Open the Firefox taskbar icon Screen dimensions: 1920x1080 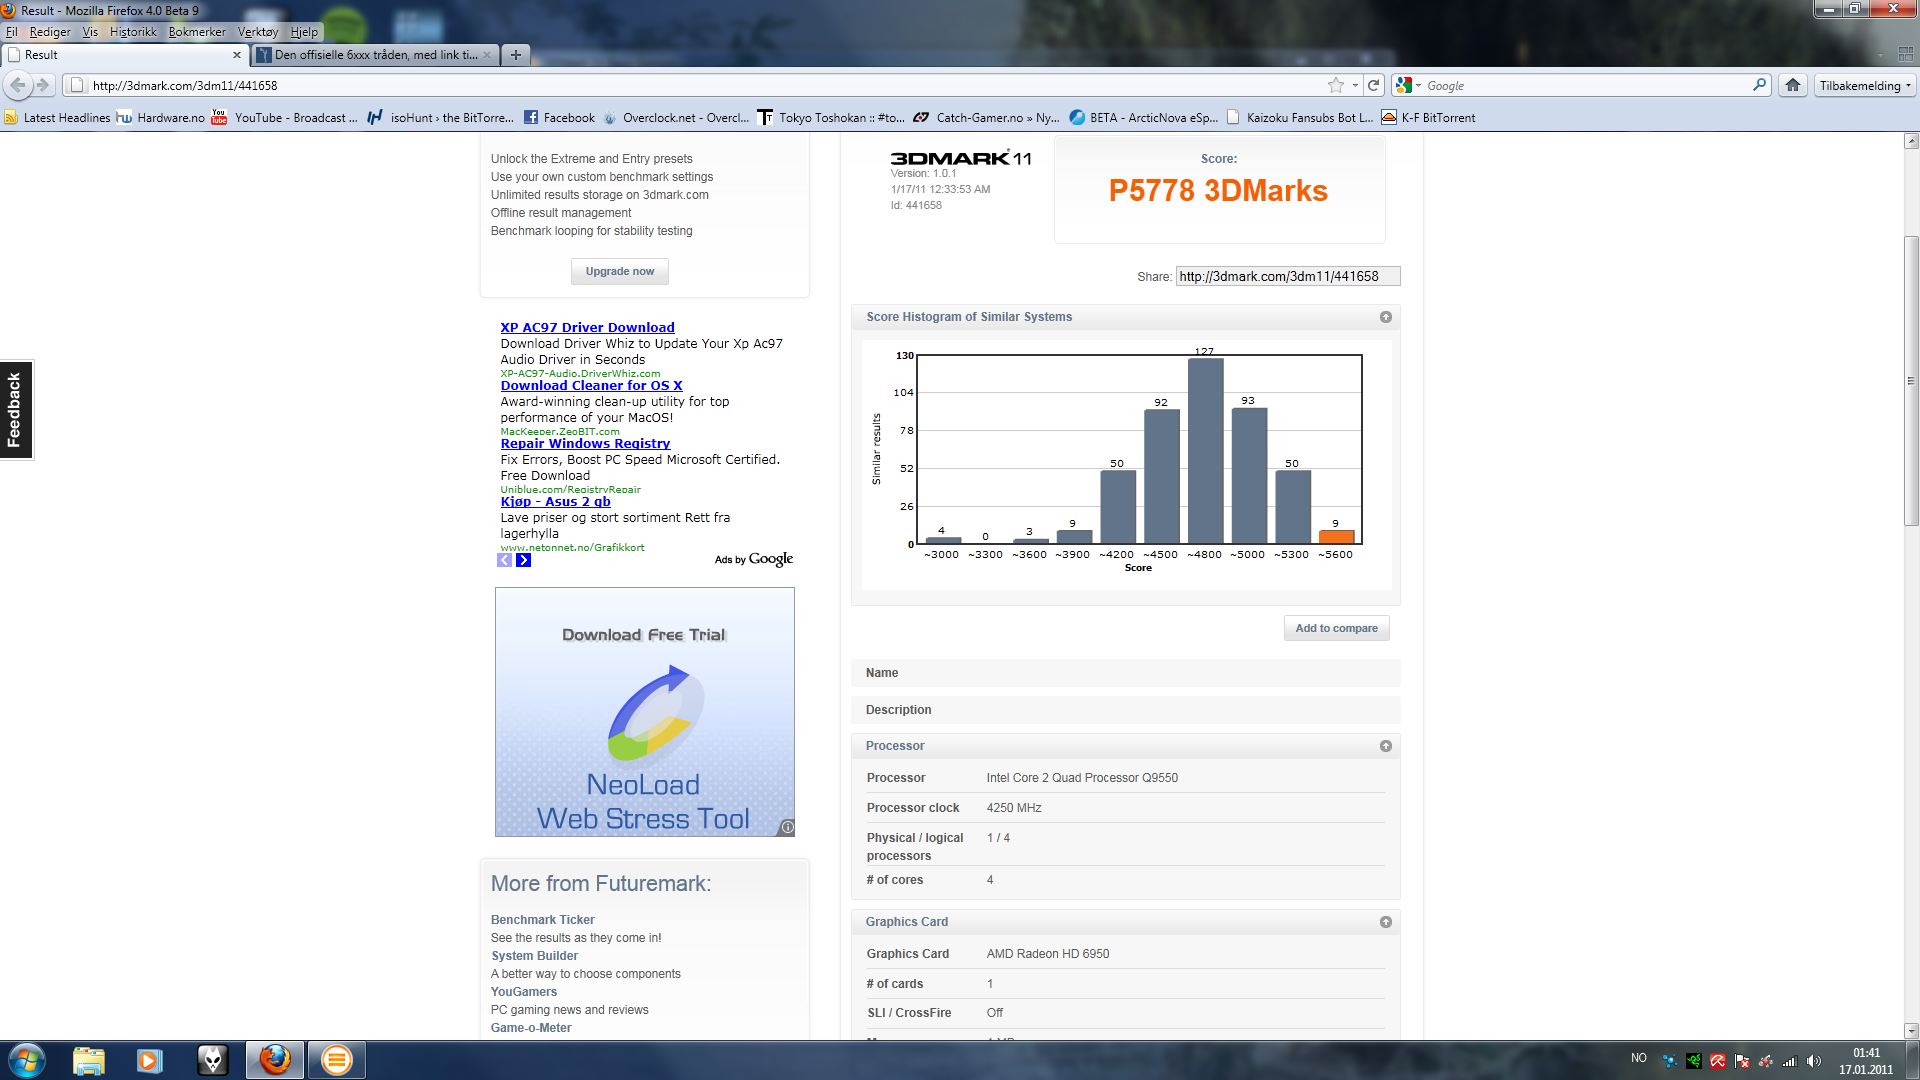[x=275, y=1060]
